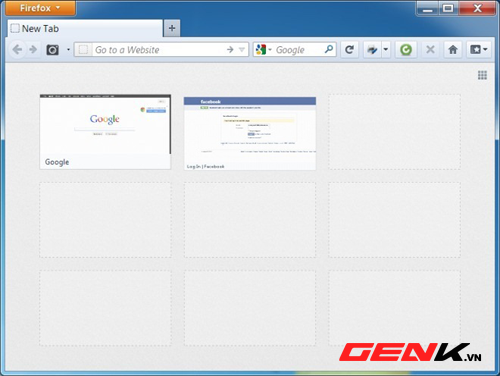This screenshot has height=376, width=500.
Task: Go forward with the forward arrow
Action: pyautogui.click(x=33, y=50)
